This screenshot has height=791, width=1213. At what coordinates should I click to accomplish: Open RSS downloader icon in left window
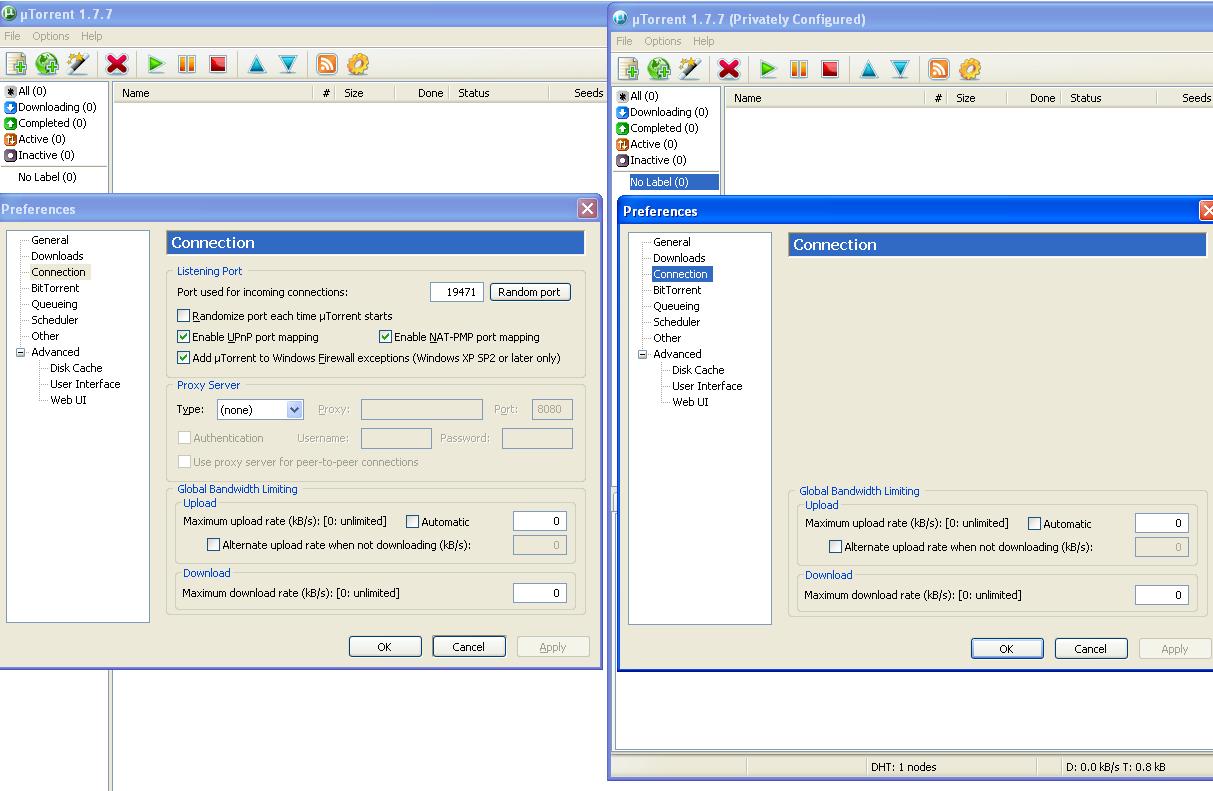coord(327,64)
